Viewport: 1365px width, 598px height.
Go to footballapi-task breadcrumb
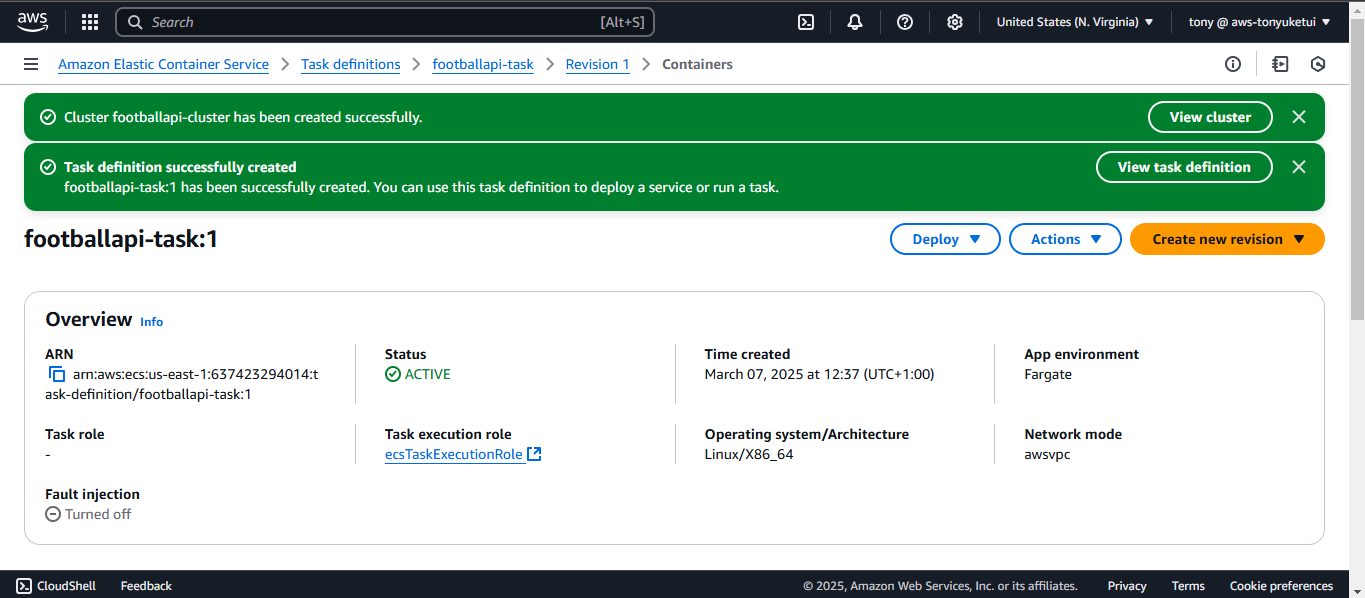[x=483, y=64]
